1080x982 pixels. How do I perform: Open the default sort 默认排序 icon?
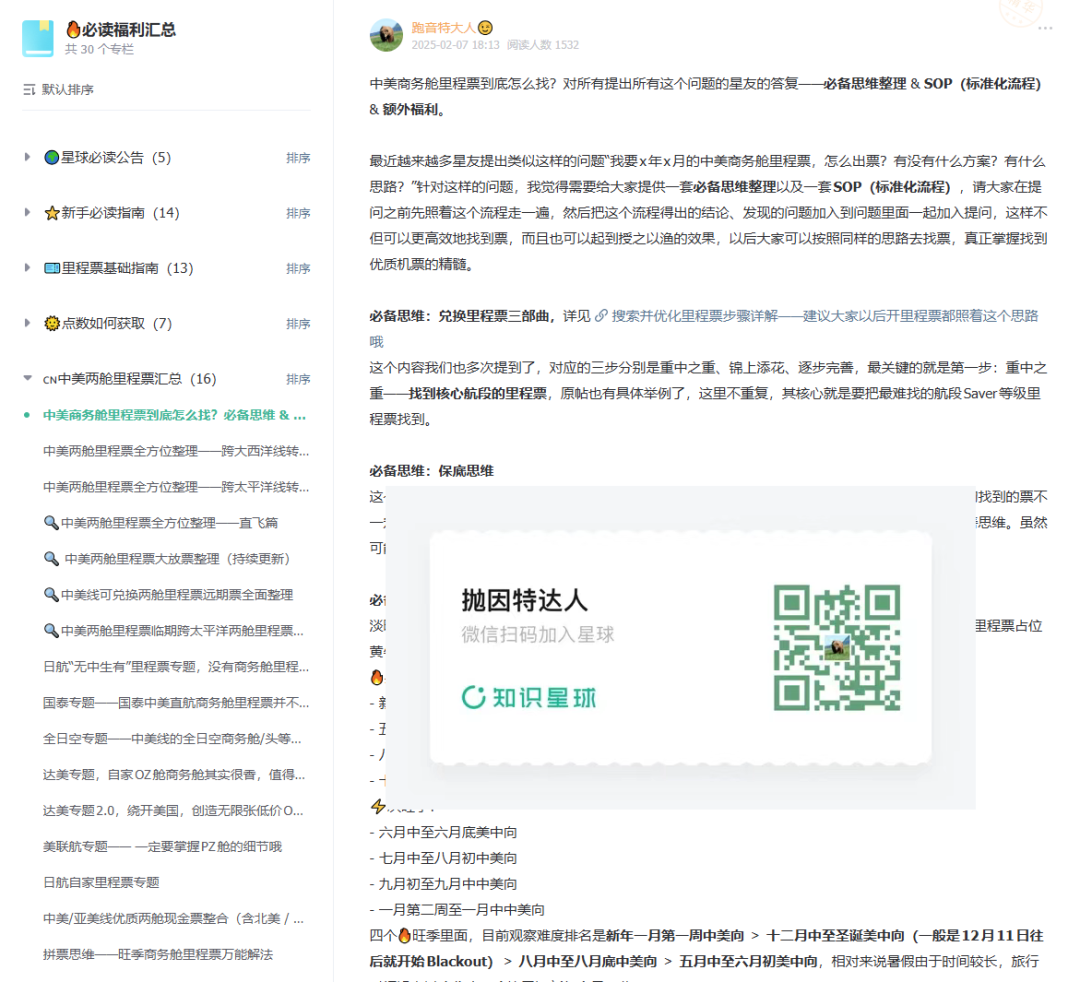(29, 90)
